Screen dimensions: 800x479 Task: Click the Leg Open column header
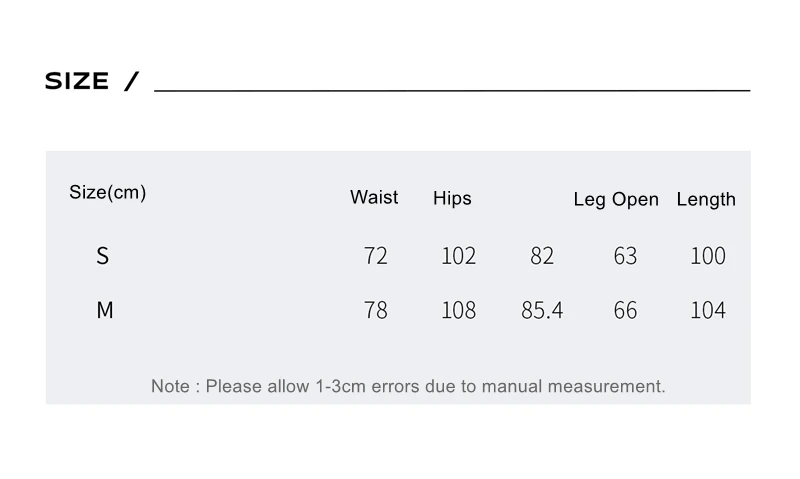point(616,199)
